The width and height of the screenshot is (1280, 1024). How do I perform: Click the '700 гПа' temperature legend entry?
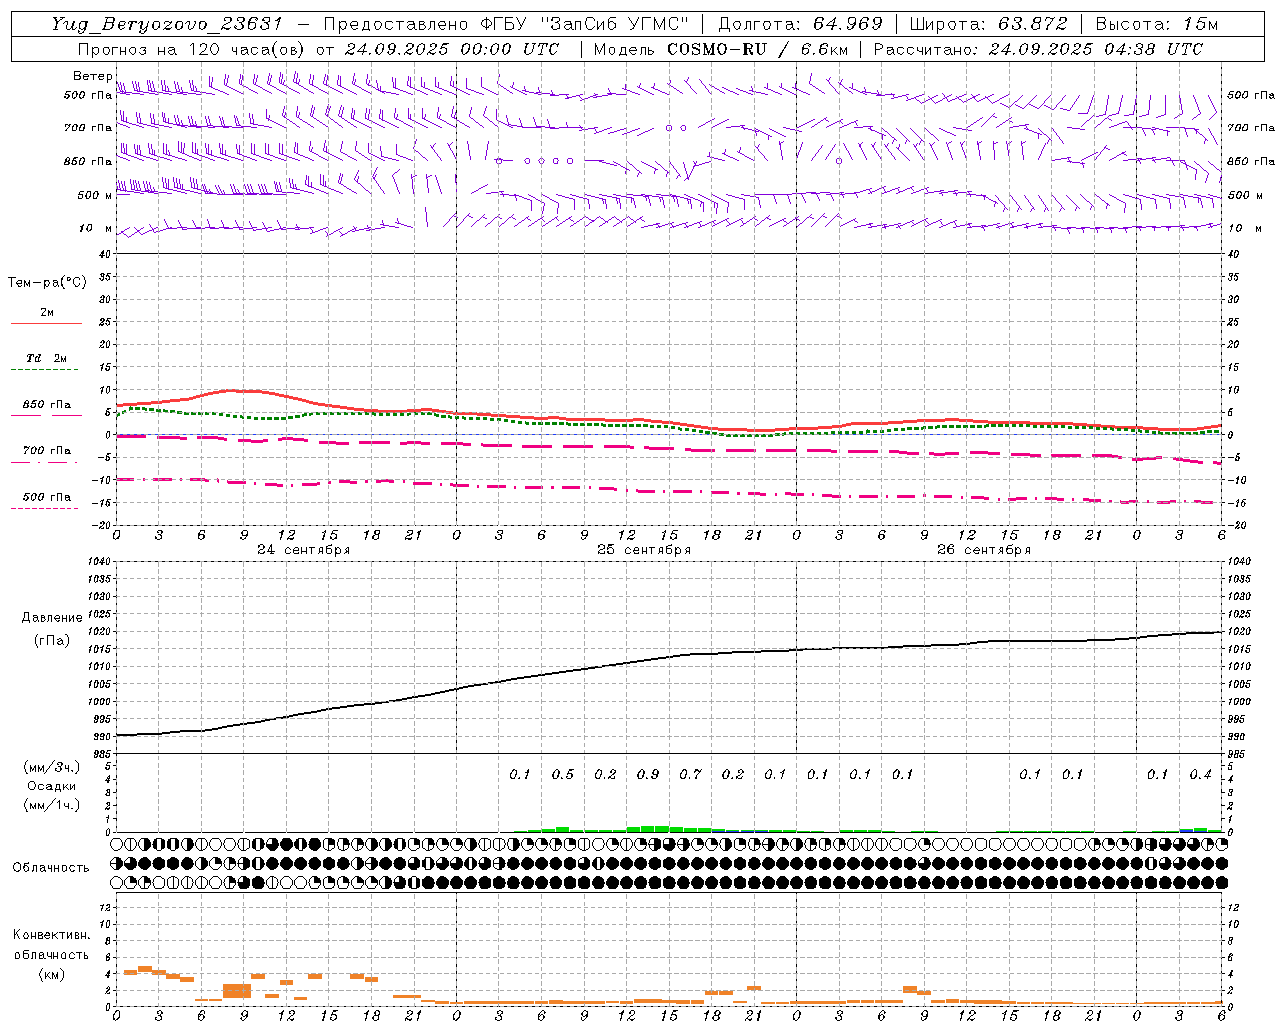[x=47, y=451]
